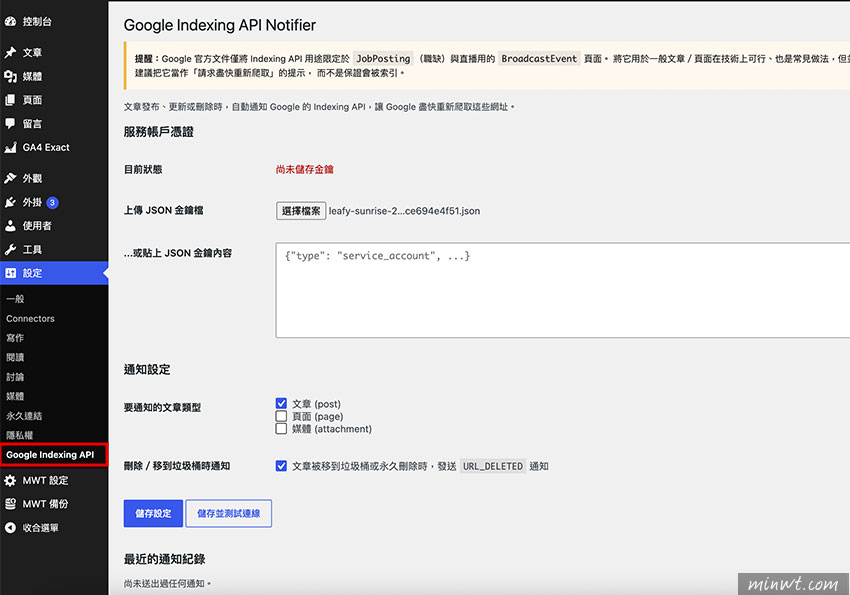Select 永久連結 settings submenu
The image size is (850, 595).
coord(24,416)
